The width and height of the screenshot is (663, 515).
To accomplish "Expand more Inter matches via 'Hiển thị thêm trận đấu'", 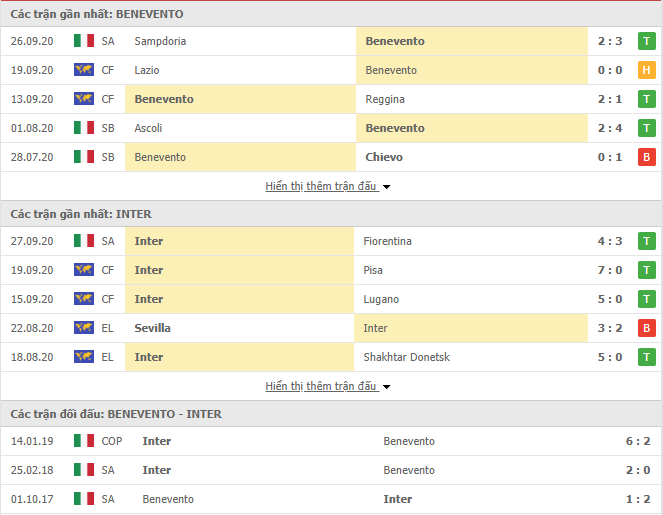I will coord(321,386).
